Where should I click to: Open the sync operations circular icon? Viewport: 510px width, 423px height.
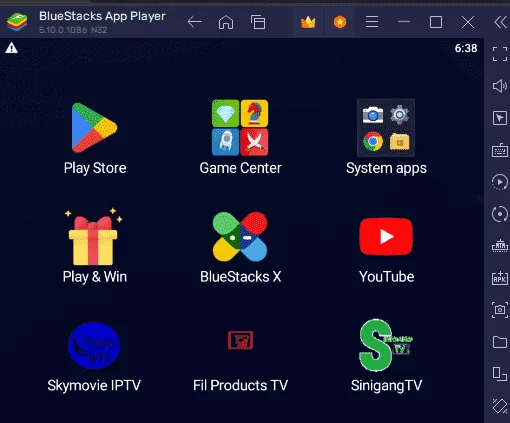coord(500,214)
